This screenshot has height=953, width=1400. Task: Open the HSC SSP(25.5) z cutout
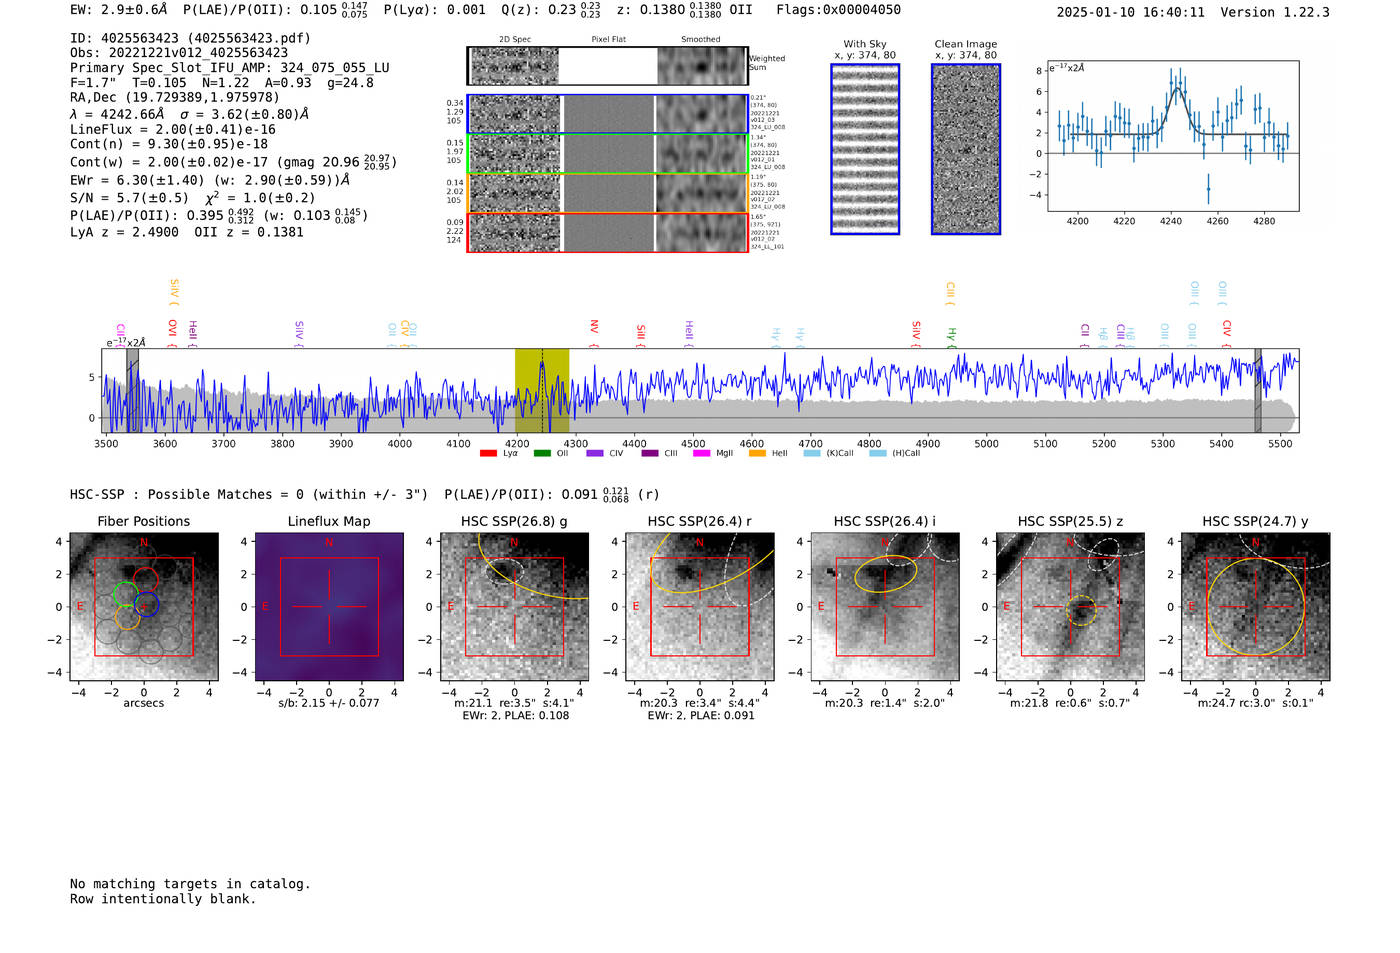pos(1070,607)
